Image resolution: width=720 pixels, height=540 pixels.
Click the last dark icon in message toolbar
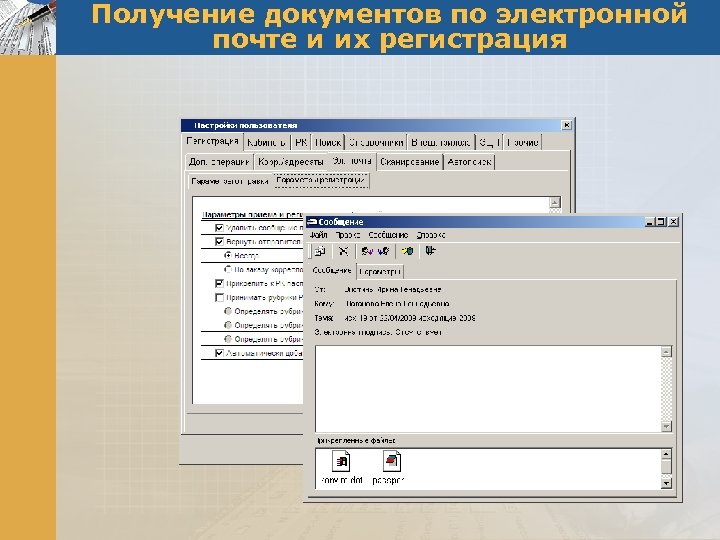click(x=430, y=251)
